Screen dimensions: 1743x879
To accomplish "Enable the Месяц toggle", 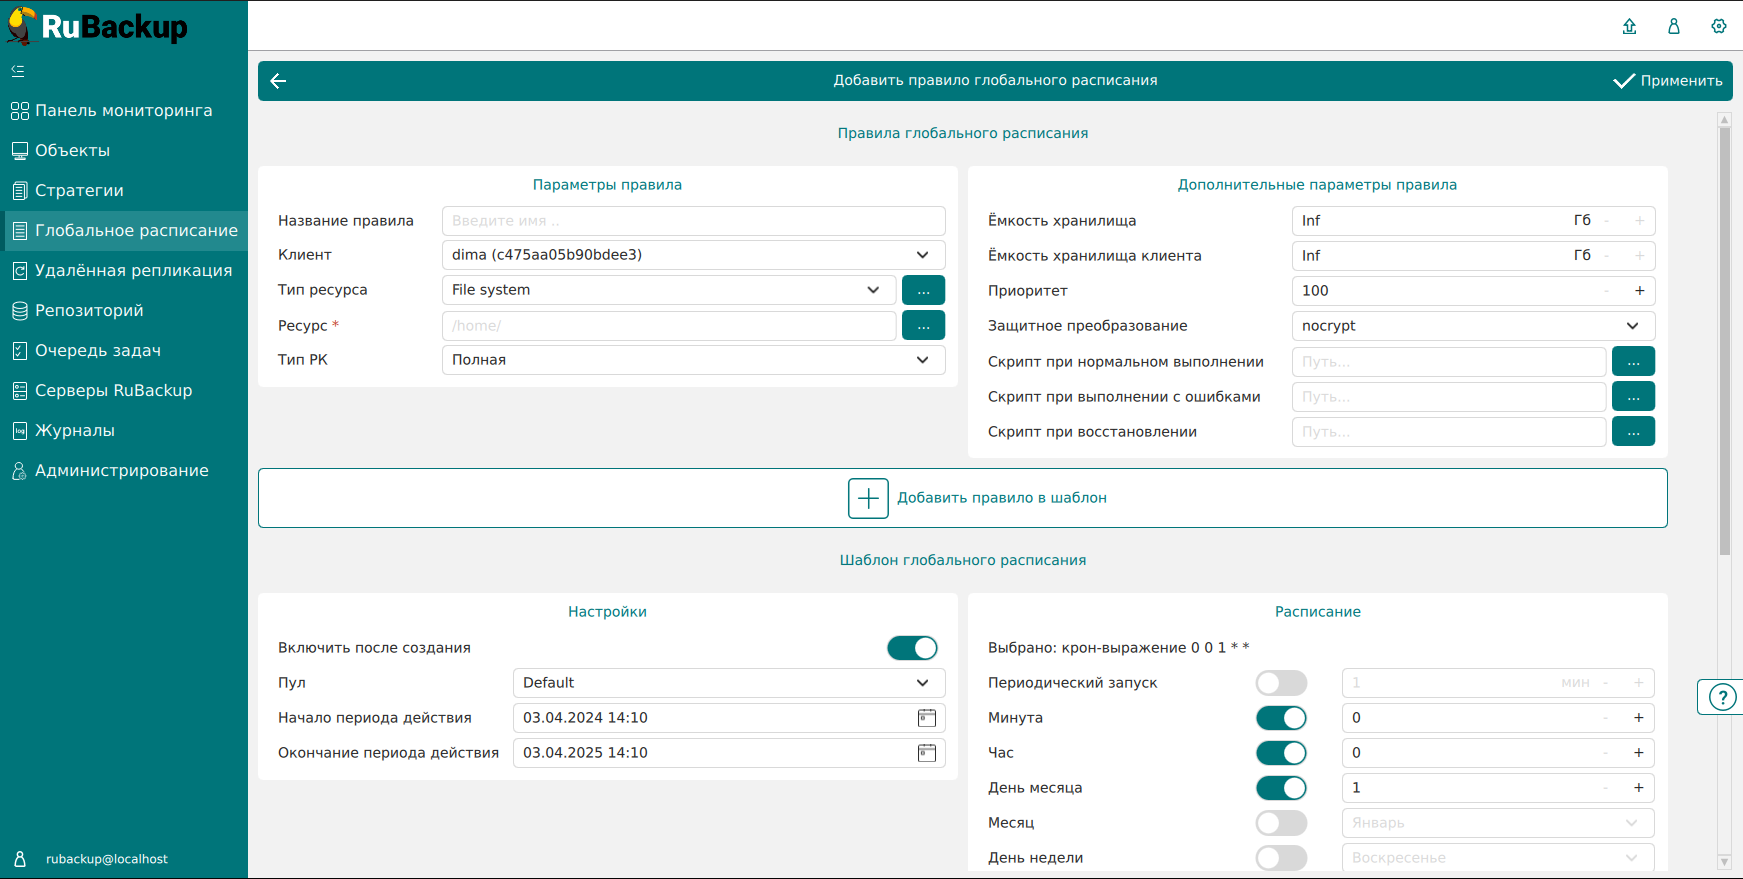I will click(x=1281, y=823).
